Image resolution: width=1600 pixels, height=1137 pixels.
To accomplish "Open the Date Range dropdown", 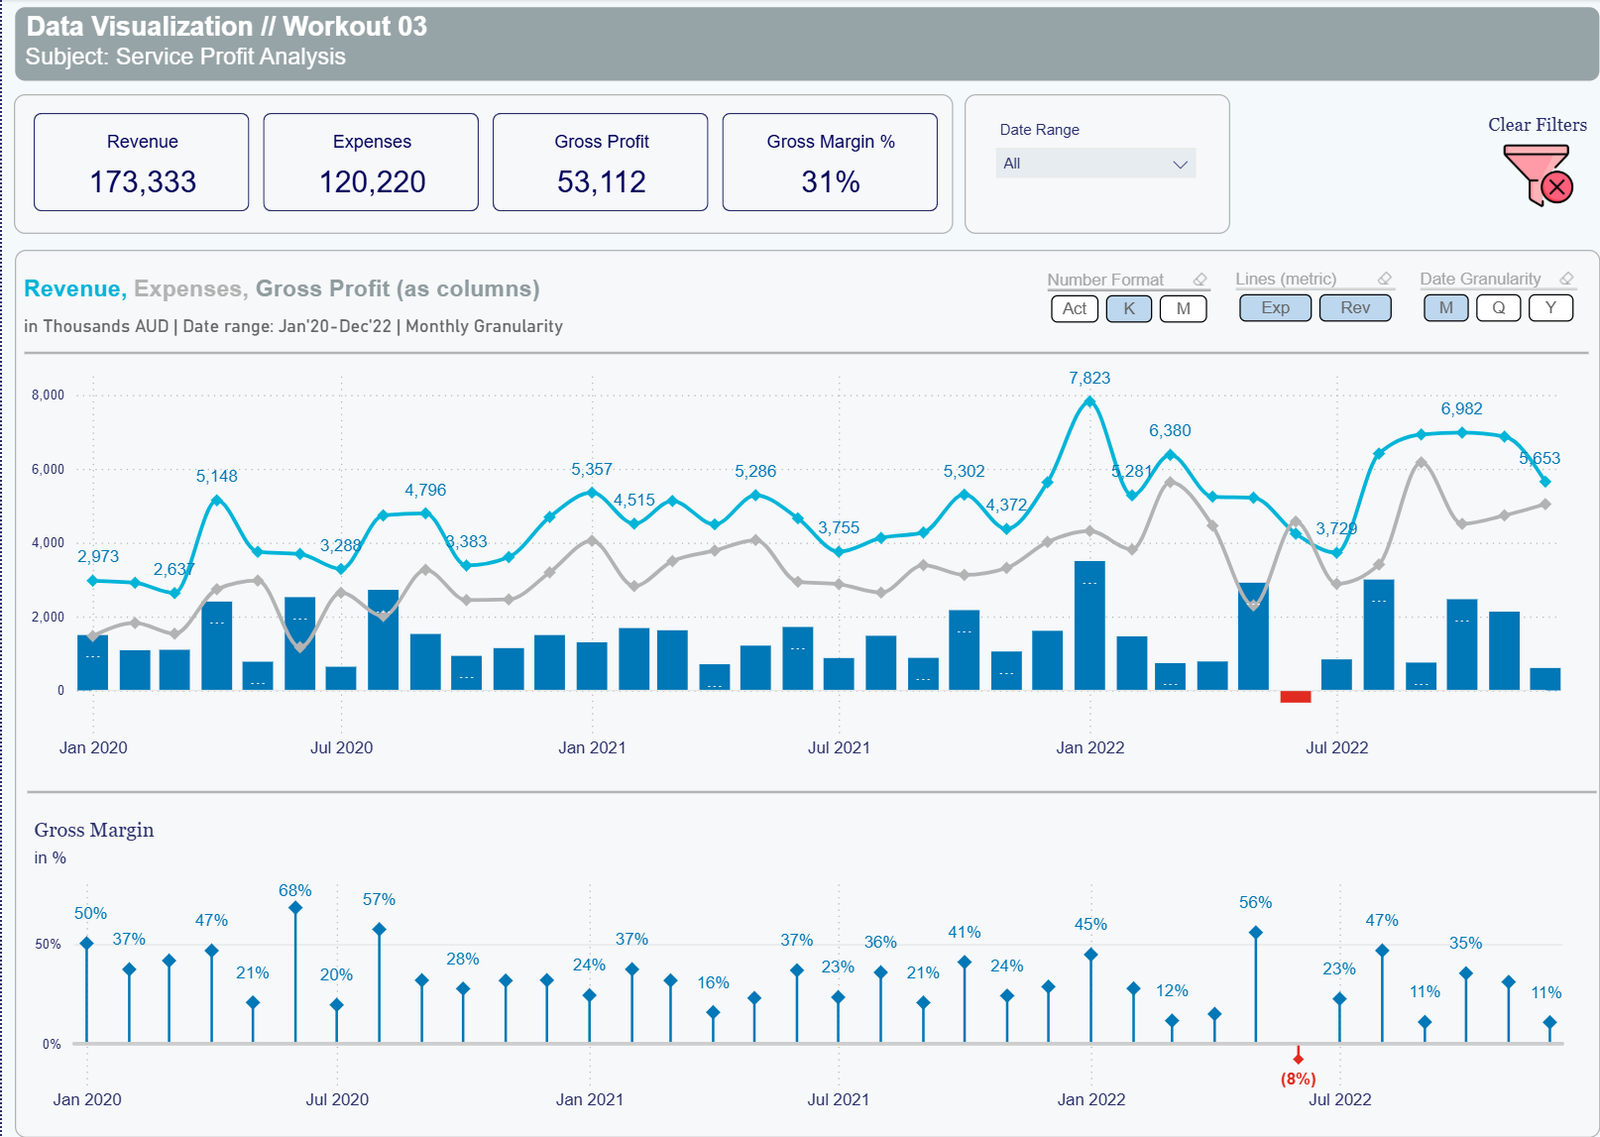I will pyautogui.click(x=1096, y=163).
